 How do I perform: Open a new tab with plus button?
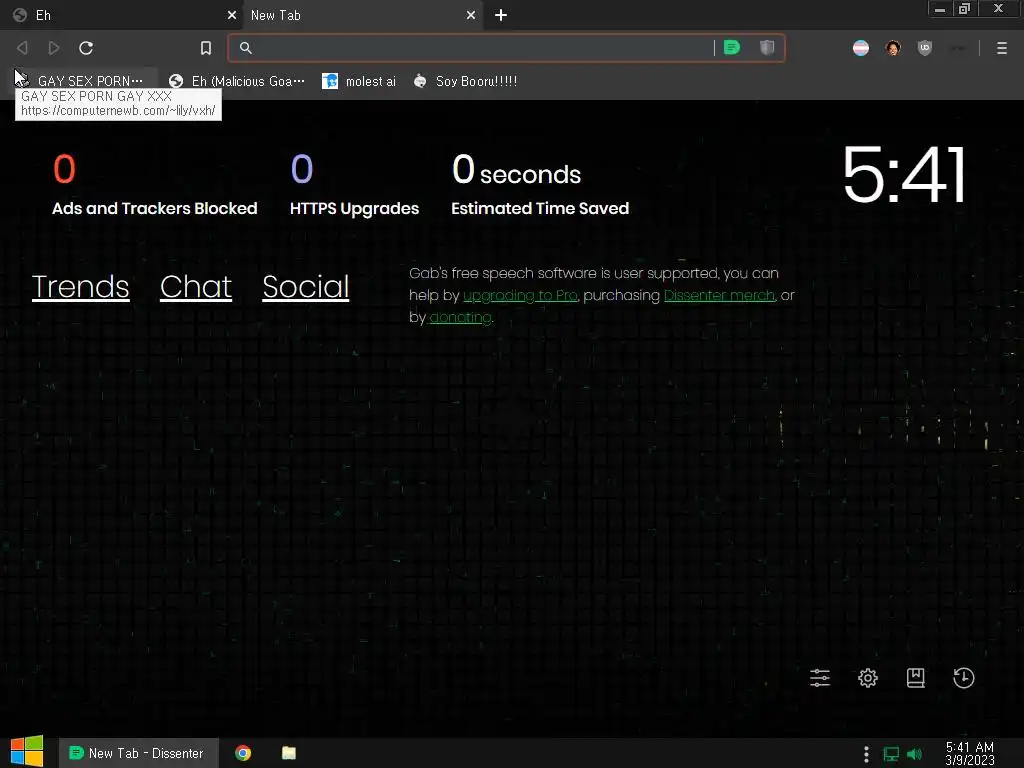click(501, 15)
